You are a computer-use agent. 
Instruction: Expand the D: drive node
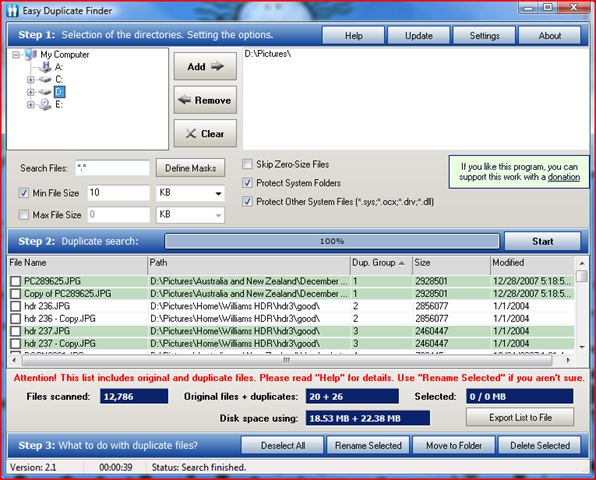[31, 92]
